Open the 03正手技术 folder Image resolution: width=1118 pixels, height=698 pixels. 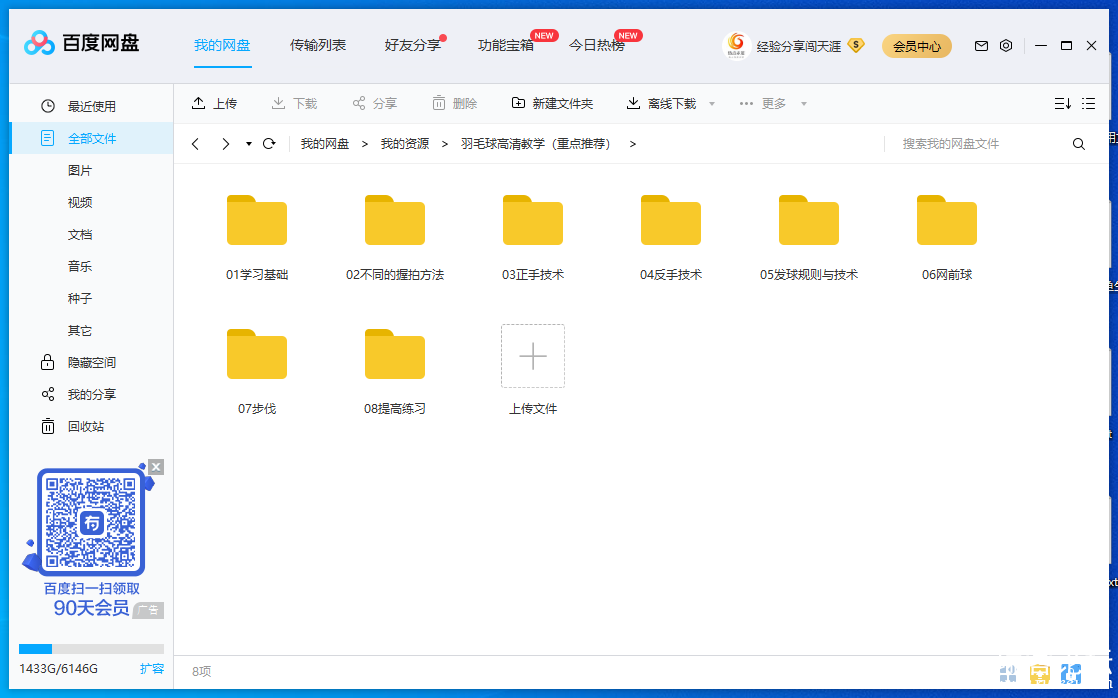(x=533, y=220)
